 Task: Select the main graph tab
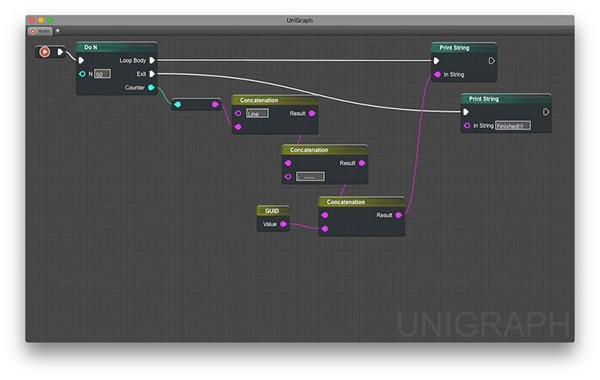tap(40, 31)
